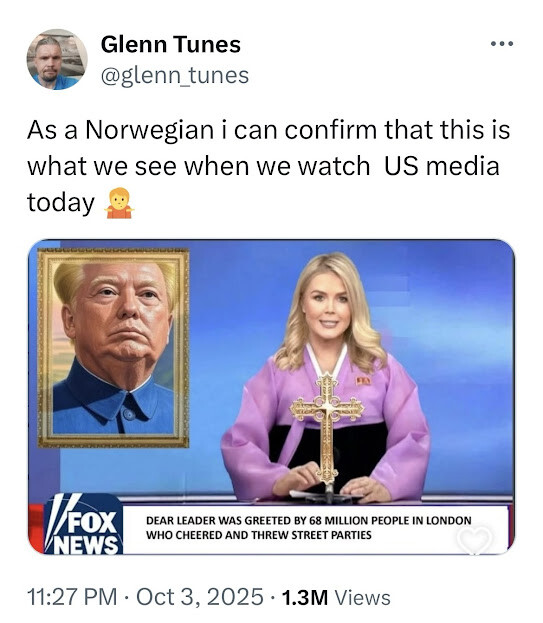Click the Glenn Tunes display name
This screenshot has width=543, height=623.
coord(171,44)
